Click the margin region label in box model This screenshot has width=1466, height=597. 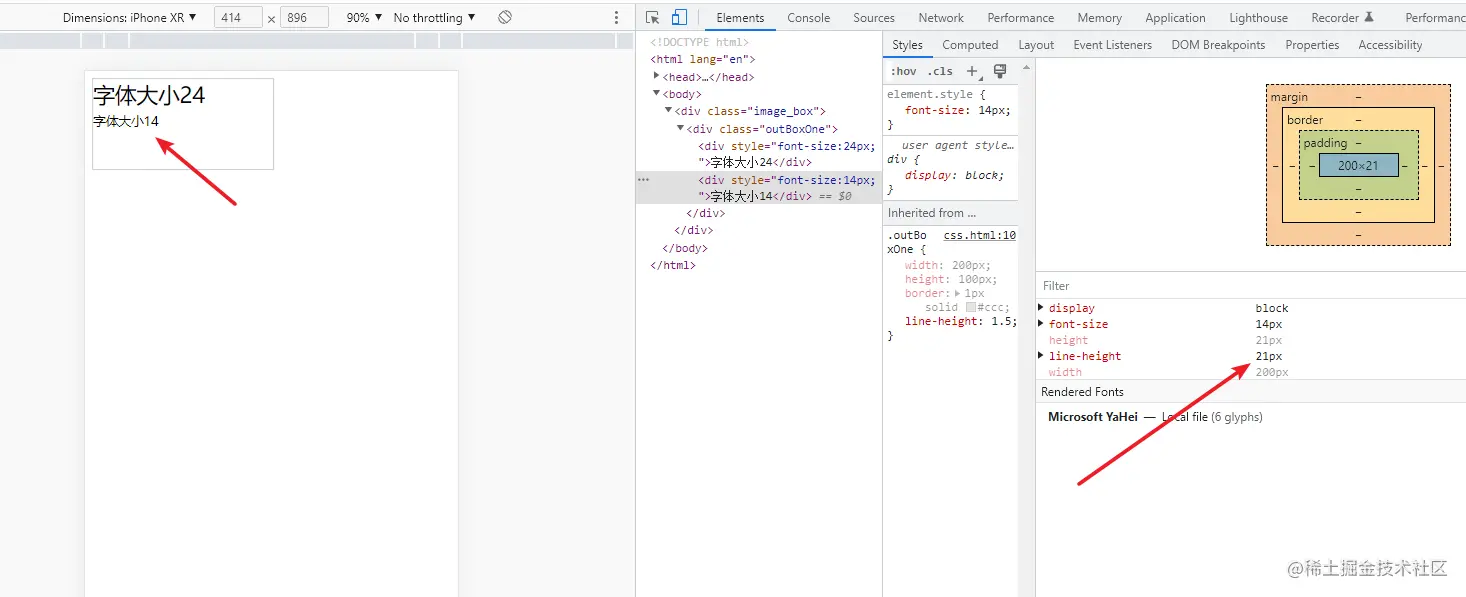tap(1289, 97)
